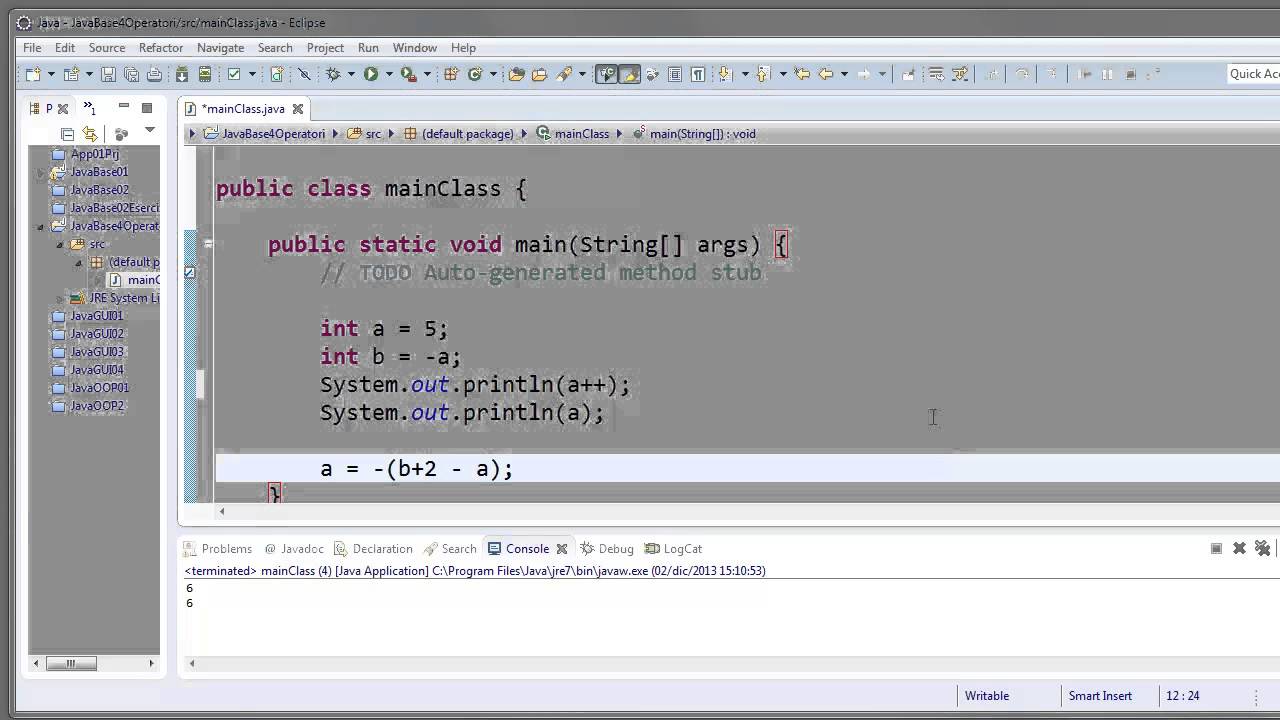
Task: Run the program with the green Run icon
Action: point(371,74)
